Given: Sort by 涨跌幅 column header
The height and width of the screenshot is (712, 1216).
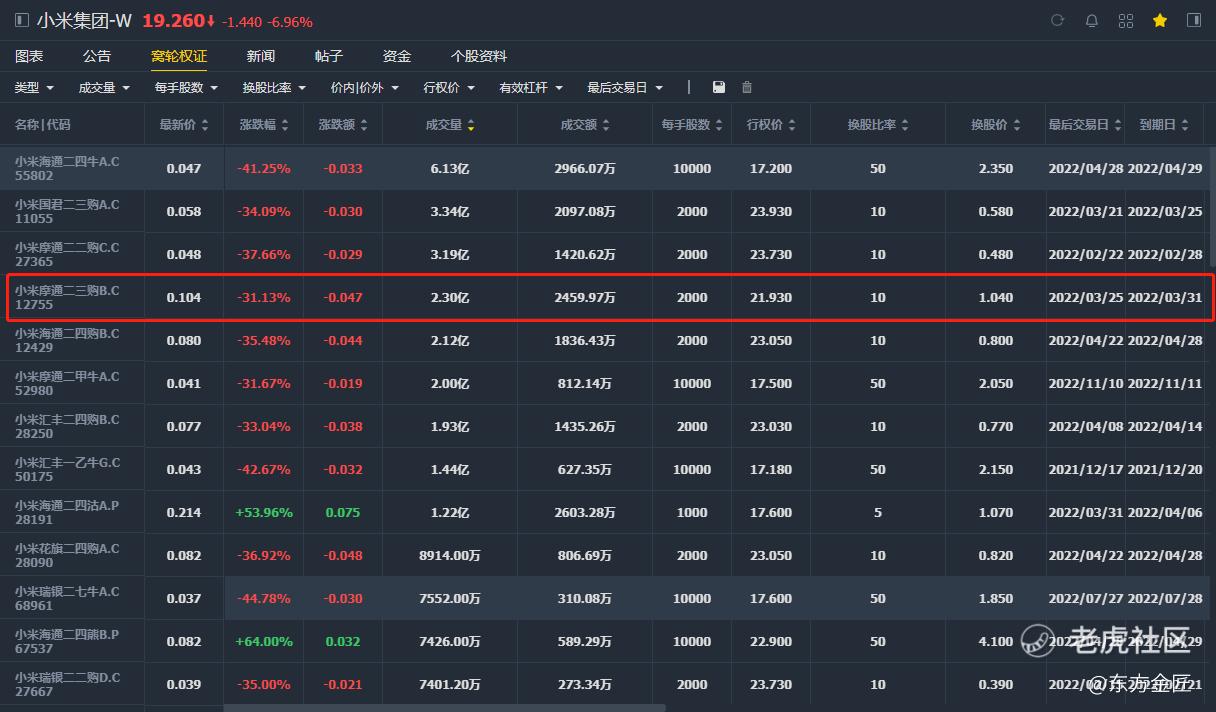Looking at the screenshot, I should [264, 125].
